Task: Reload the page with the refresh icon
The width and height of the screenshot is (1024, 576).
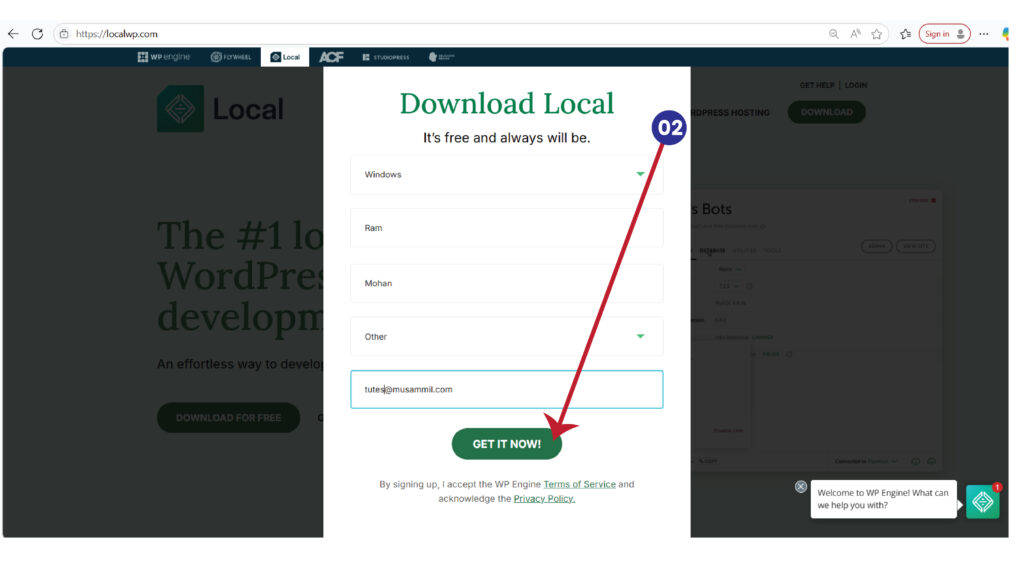Action: point(37,34)
